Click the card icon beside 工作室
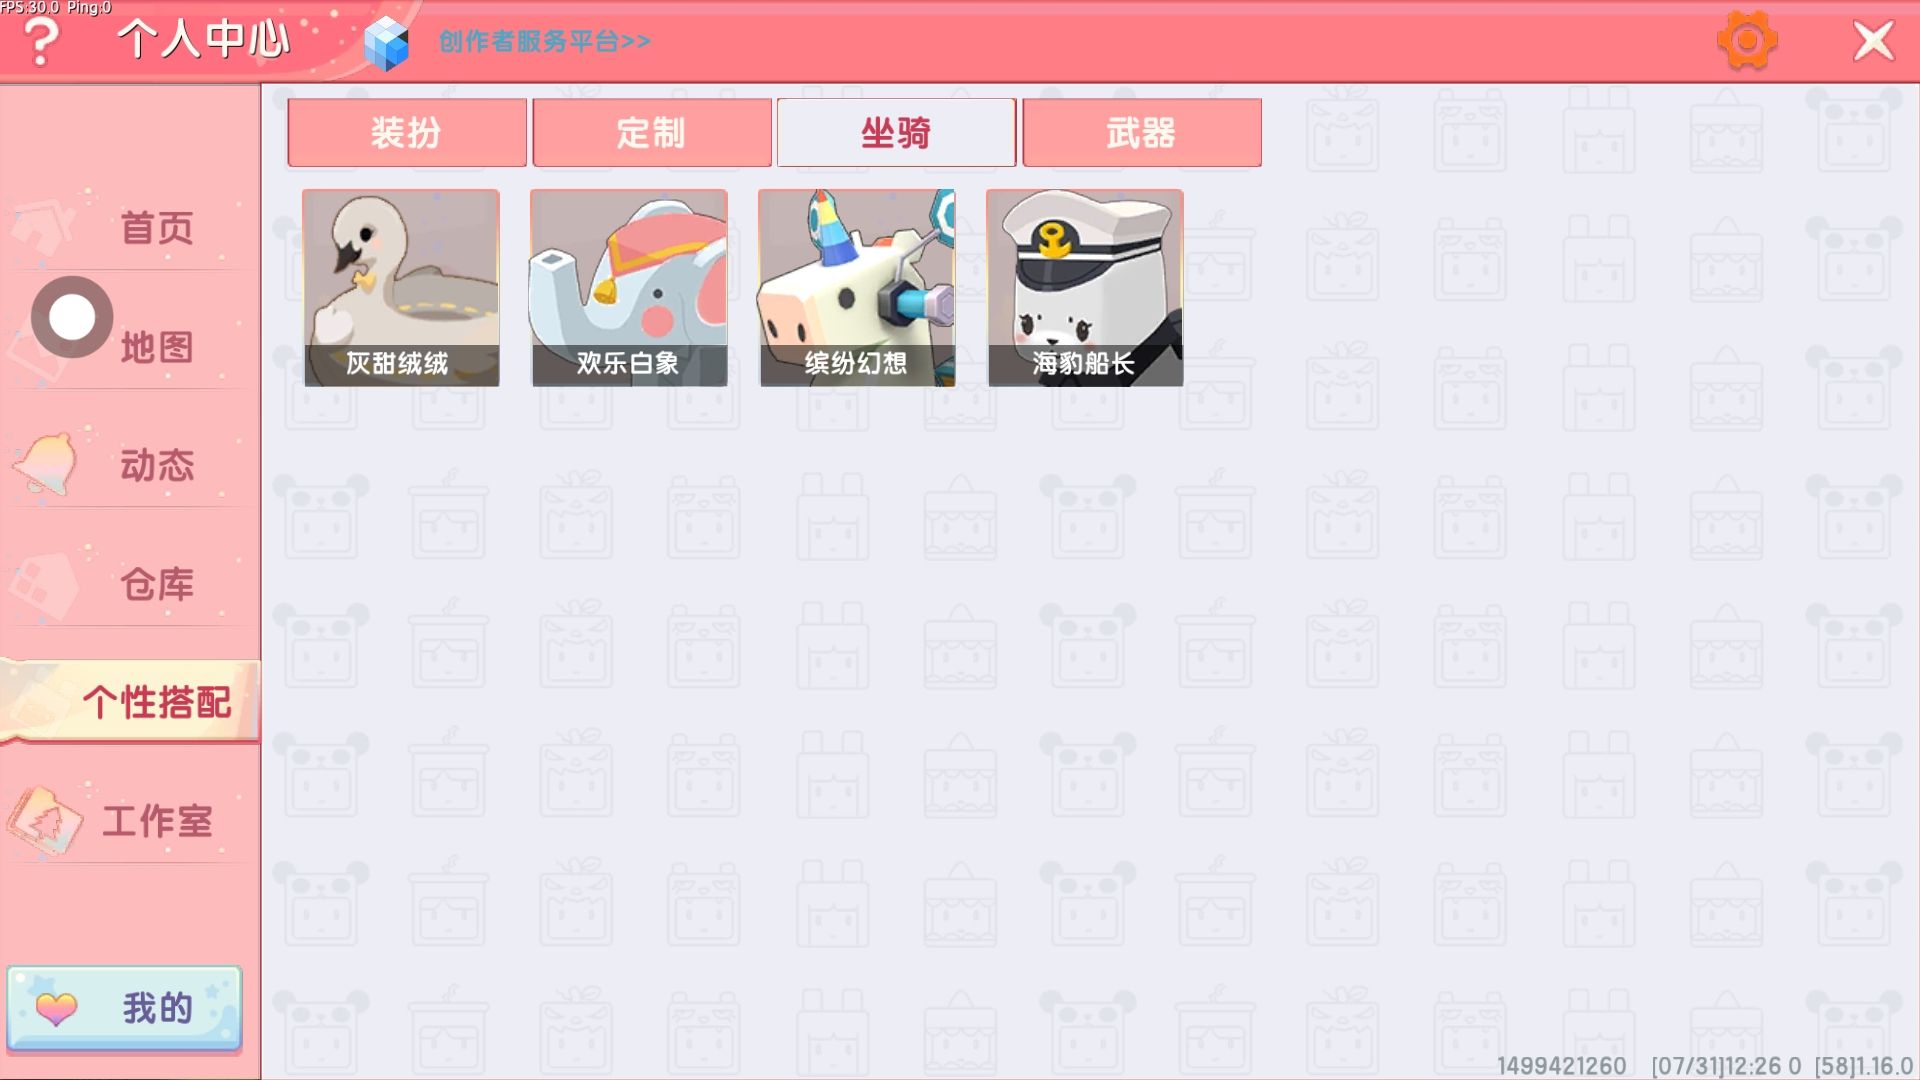 pyautogui.click(x=45, y=821)
